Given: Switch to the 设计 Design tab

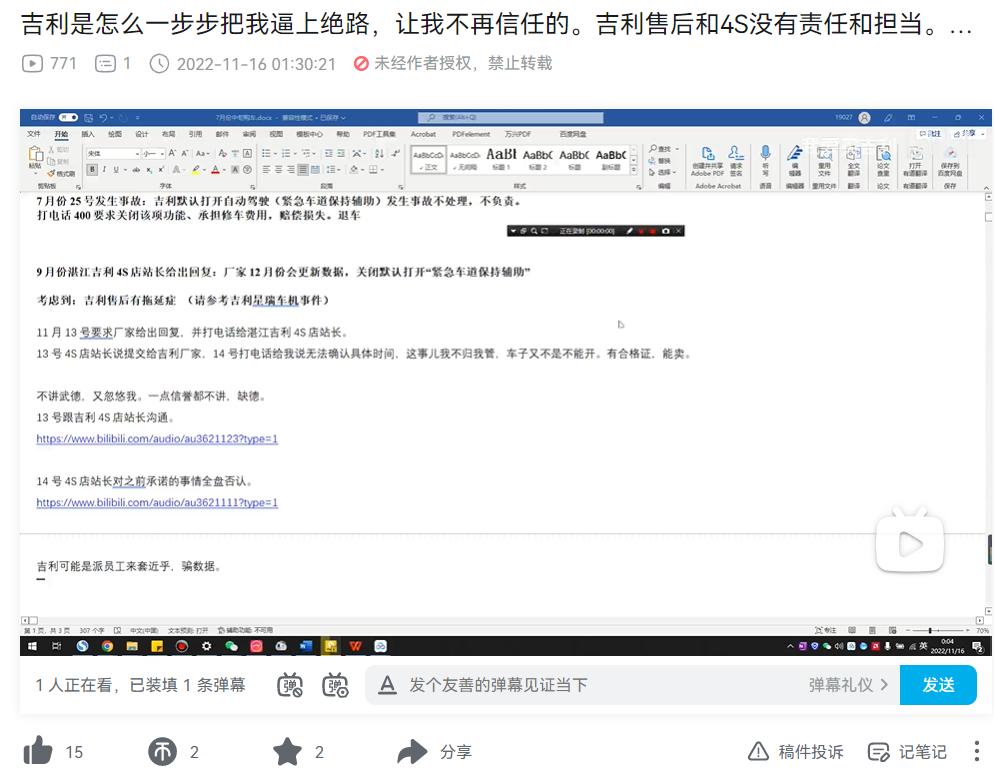Looking at the screenshot, I should tap(141, 134).
